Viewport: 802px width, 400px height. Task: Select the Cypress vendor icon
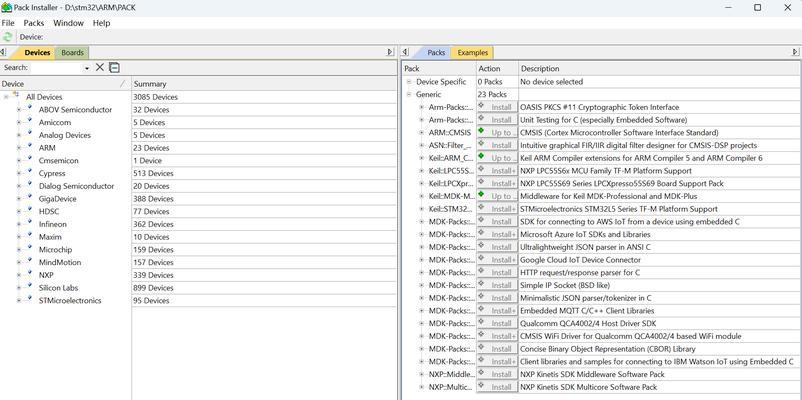(x=29, y=173)
